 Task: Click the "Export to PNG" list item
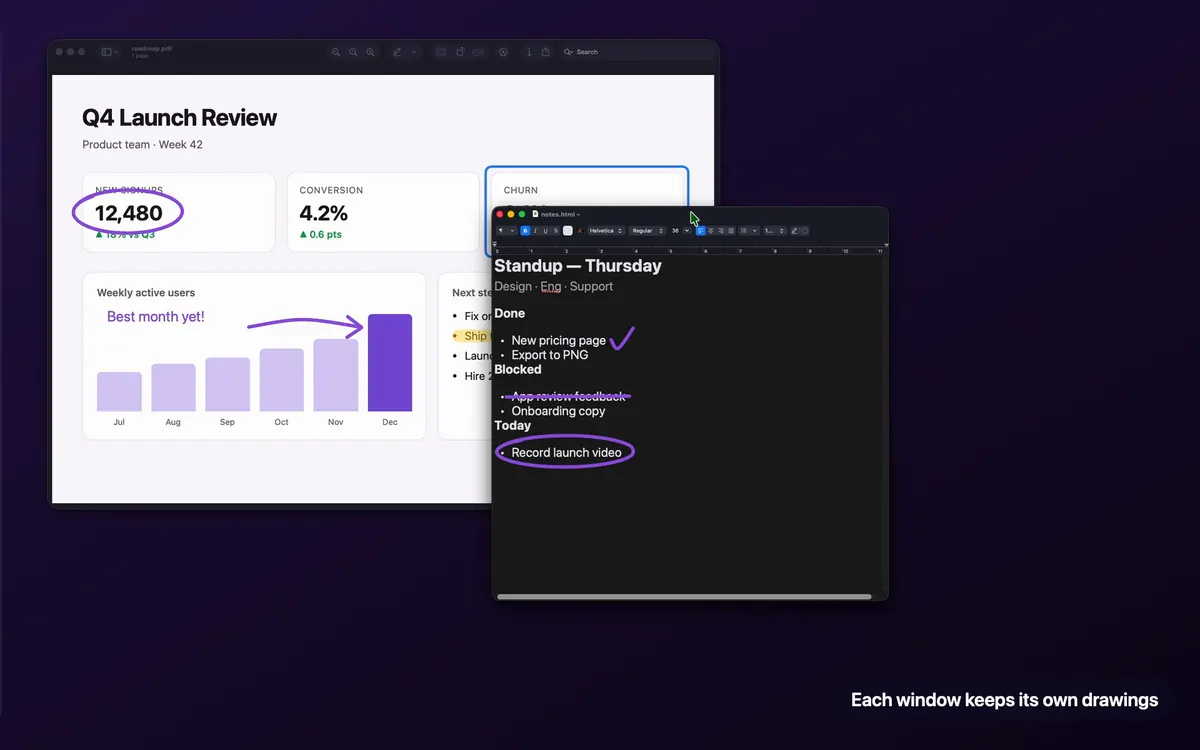550,355
